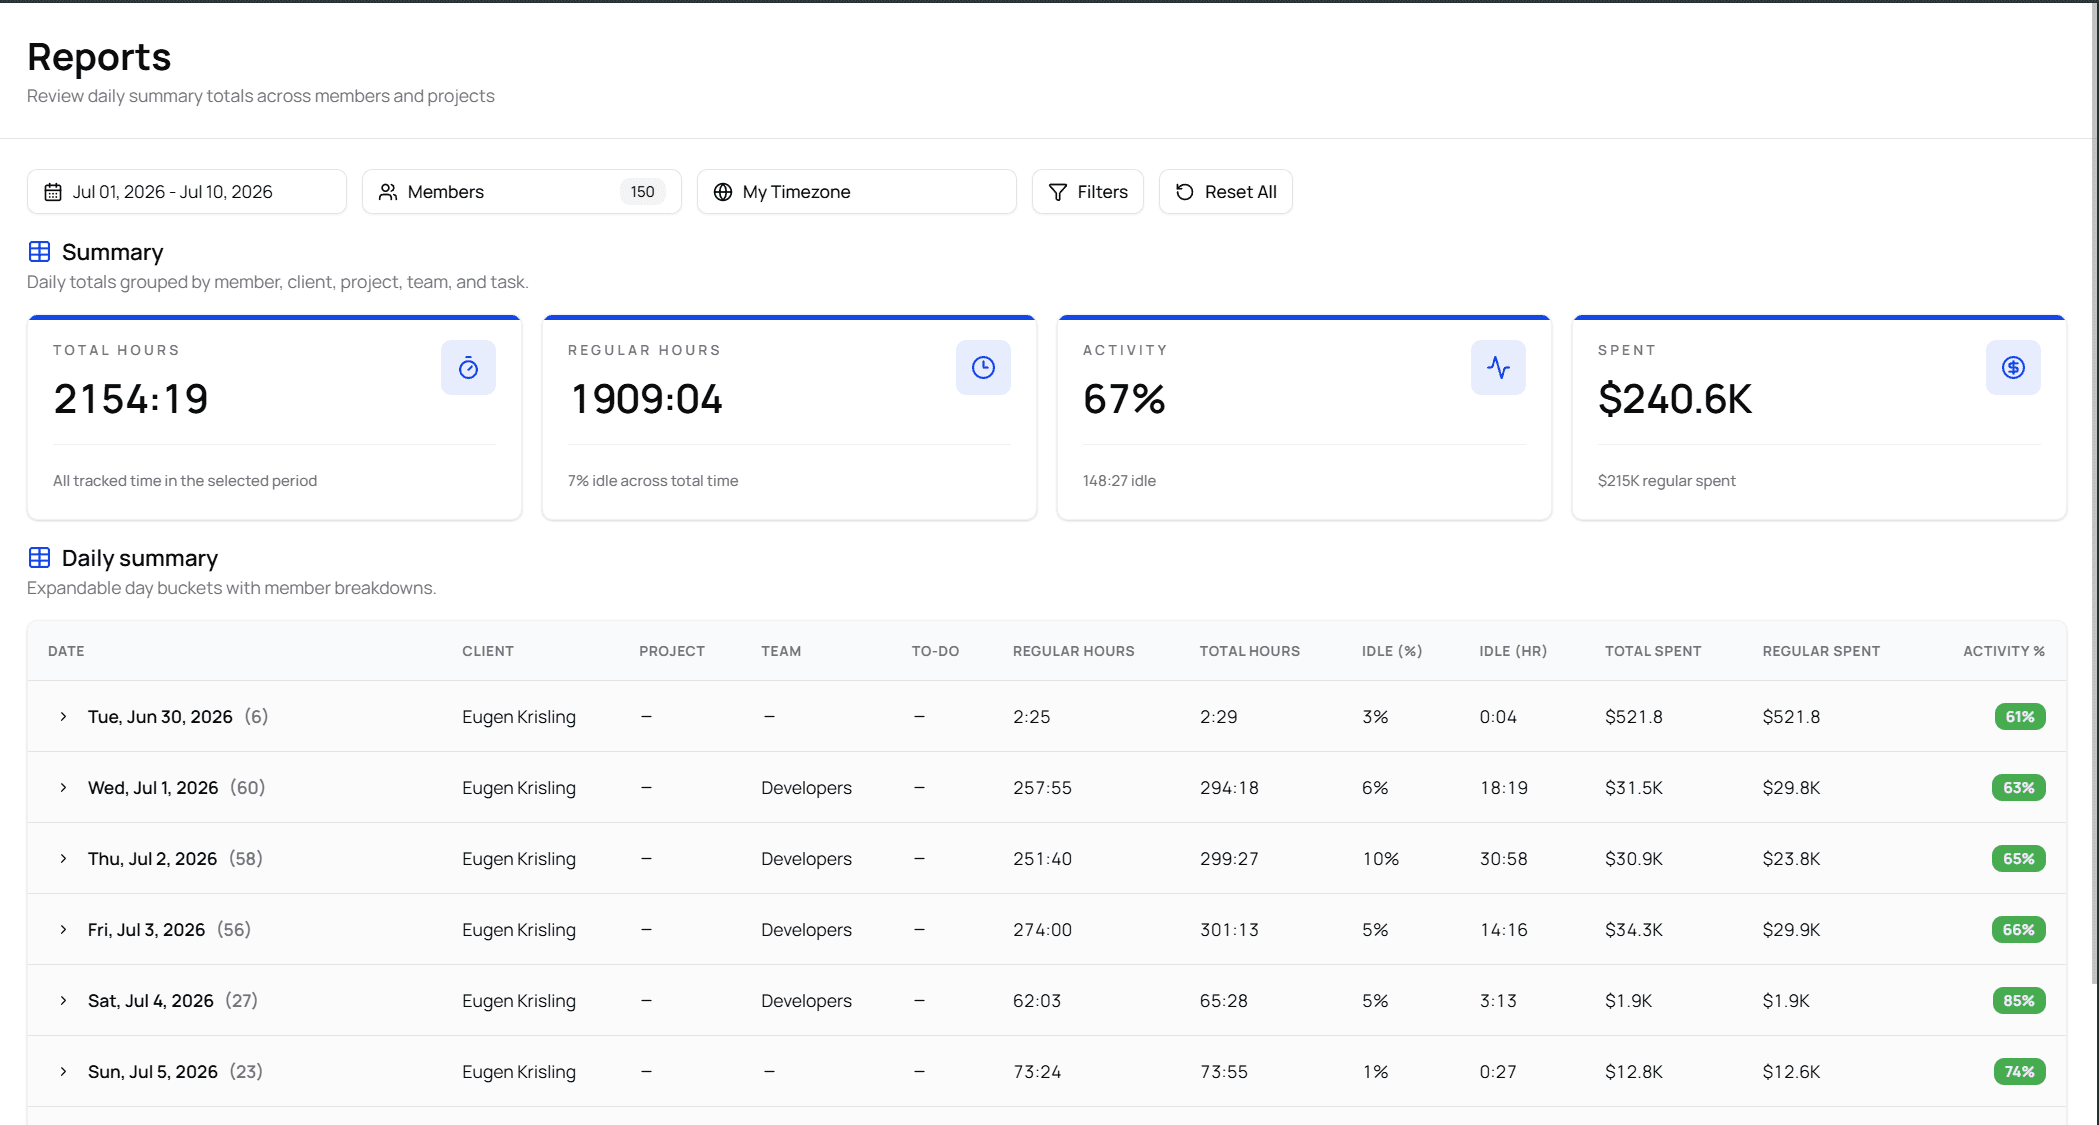This screenshot has width=2099, height=1125.
Task: Click idle time 30:58 for Jul 2
Action: tap(1504, 858)
